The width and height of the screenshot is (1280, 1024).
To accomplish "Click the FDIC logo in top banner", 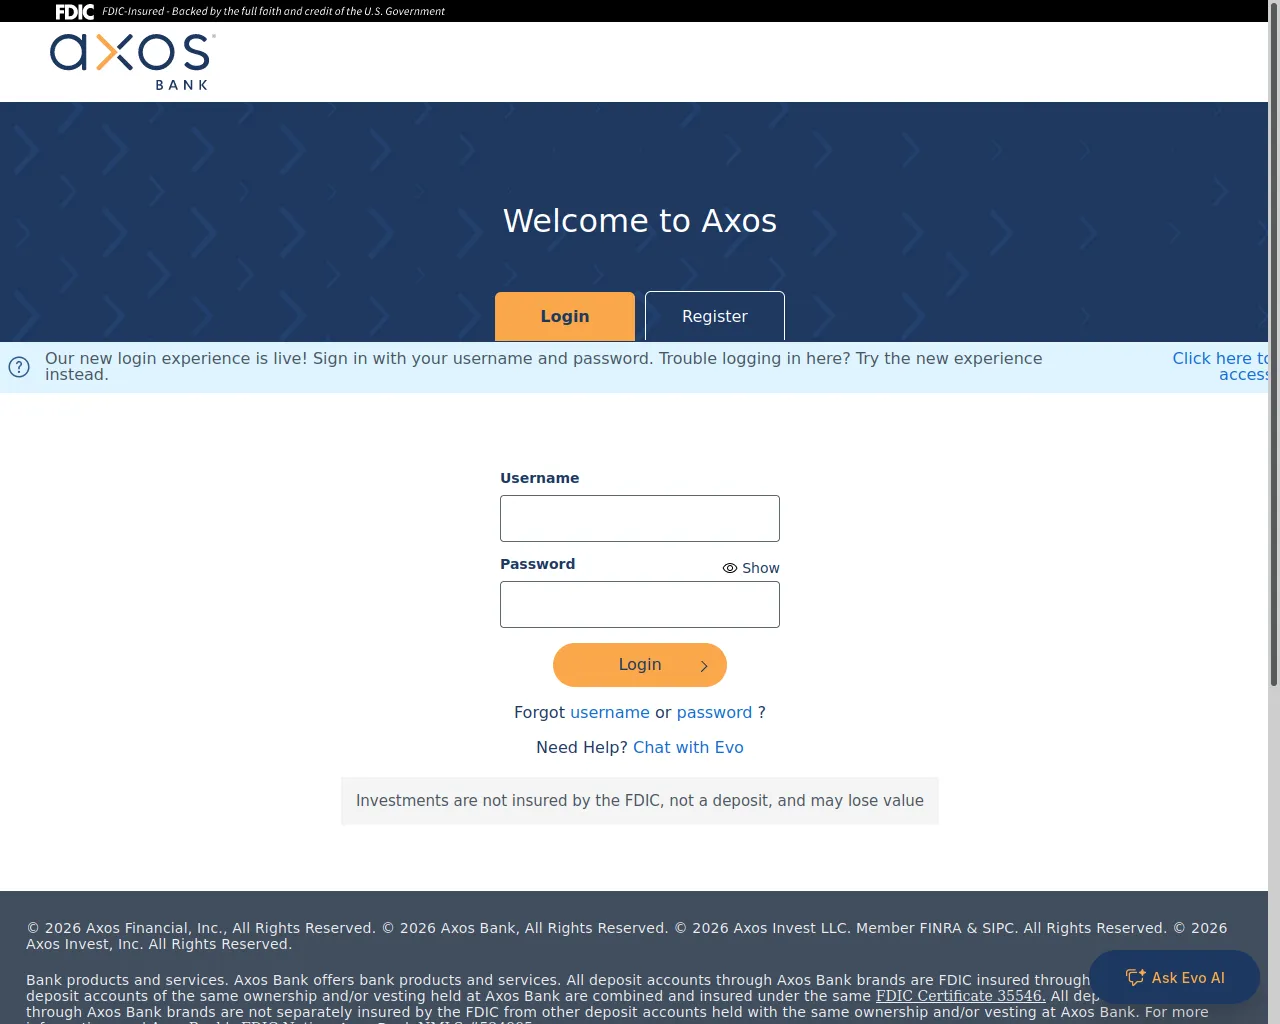I will coord(75,12).
